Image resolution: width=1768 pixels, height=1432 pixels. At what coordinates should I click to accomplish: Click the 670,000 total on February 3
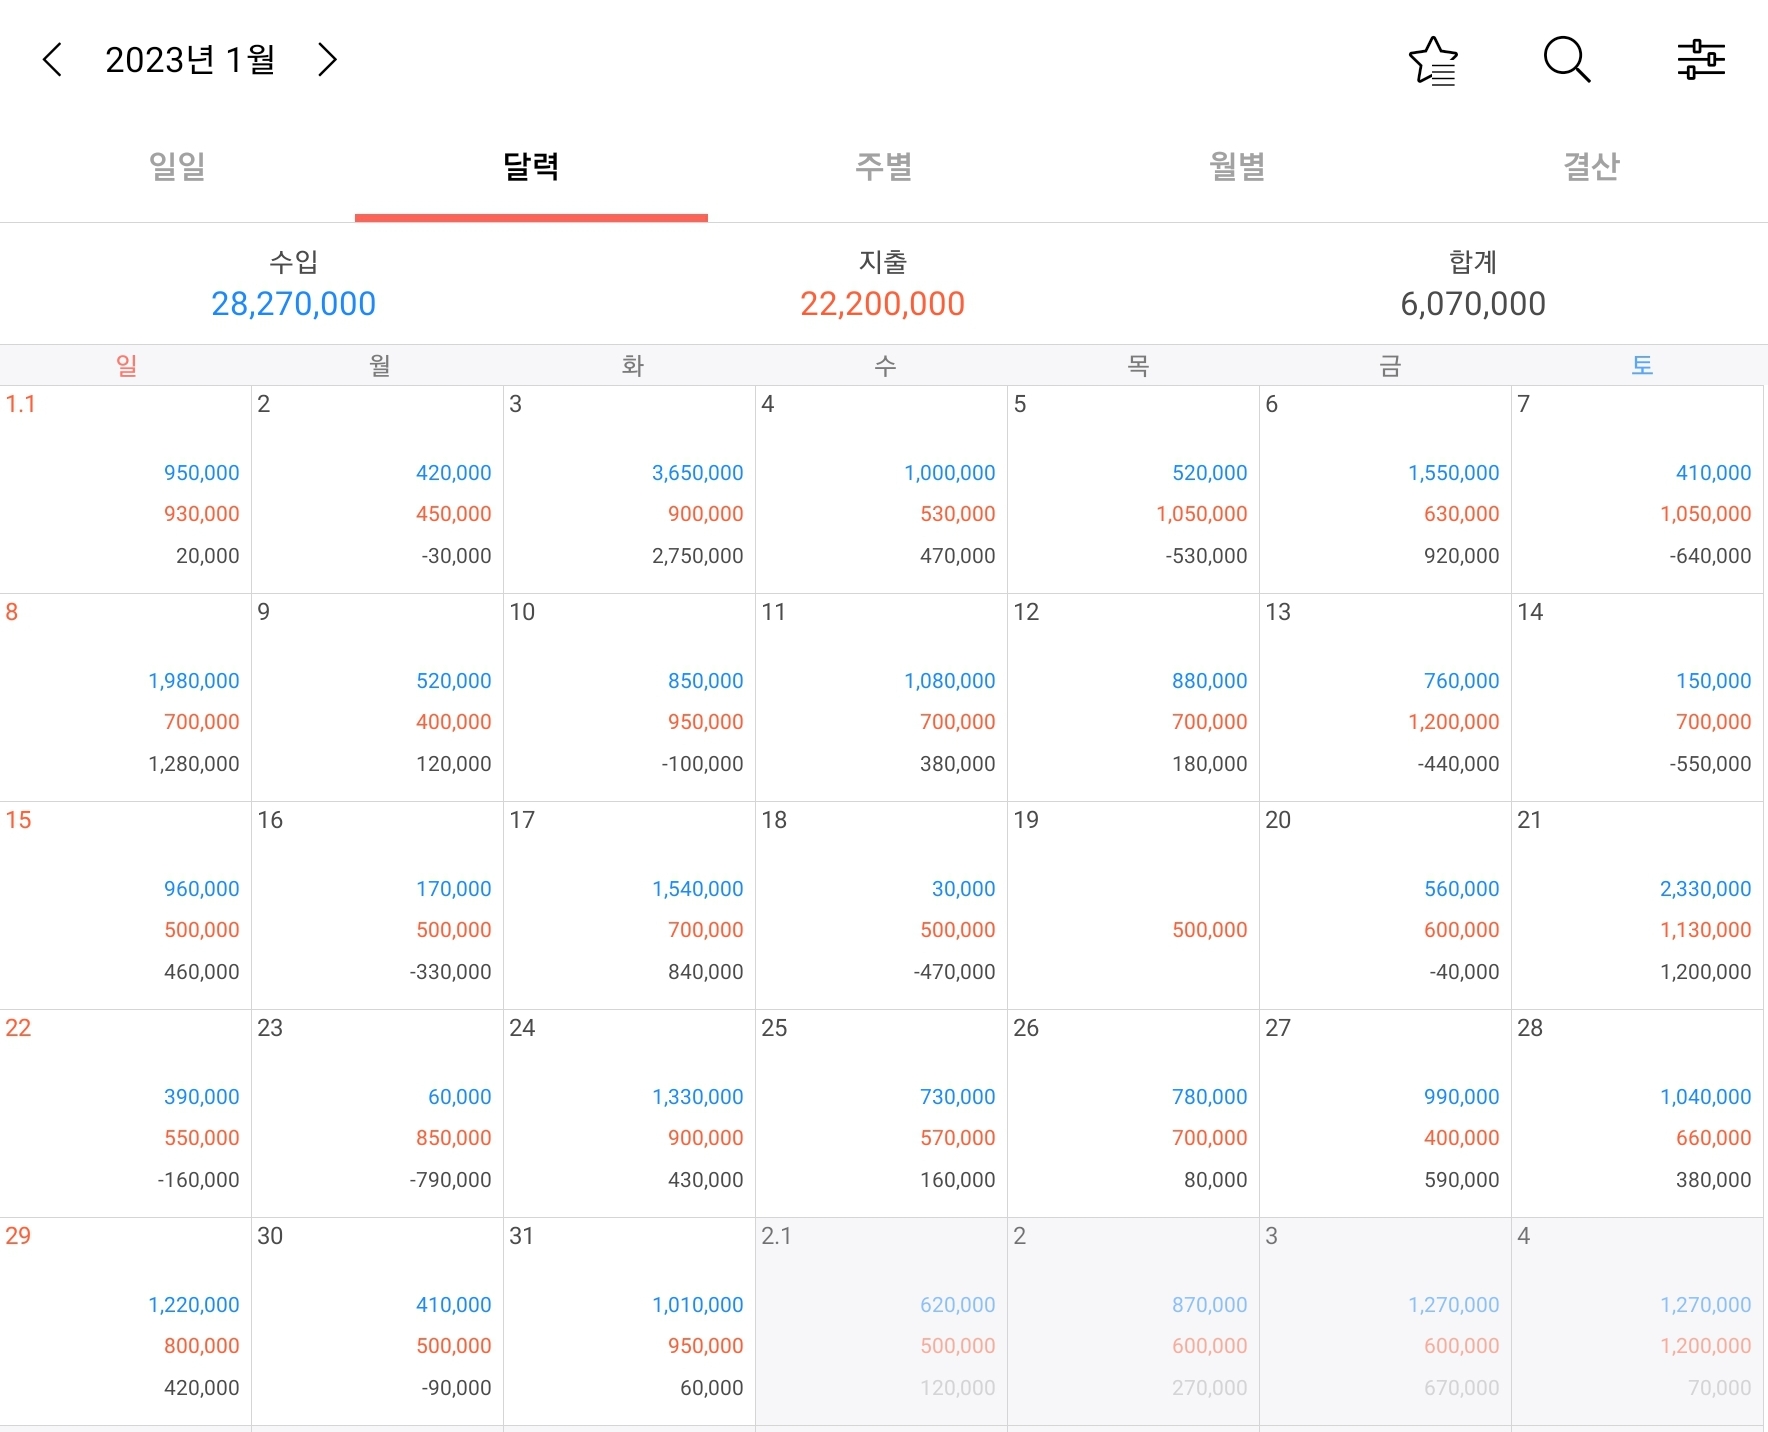pyautogui.click(x=1462, y=1388)
